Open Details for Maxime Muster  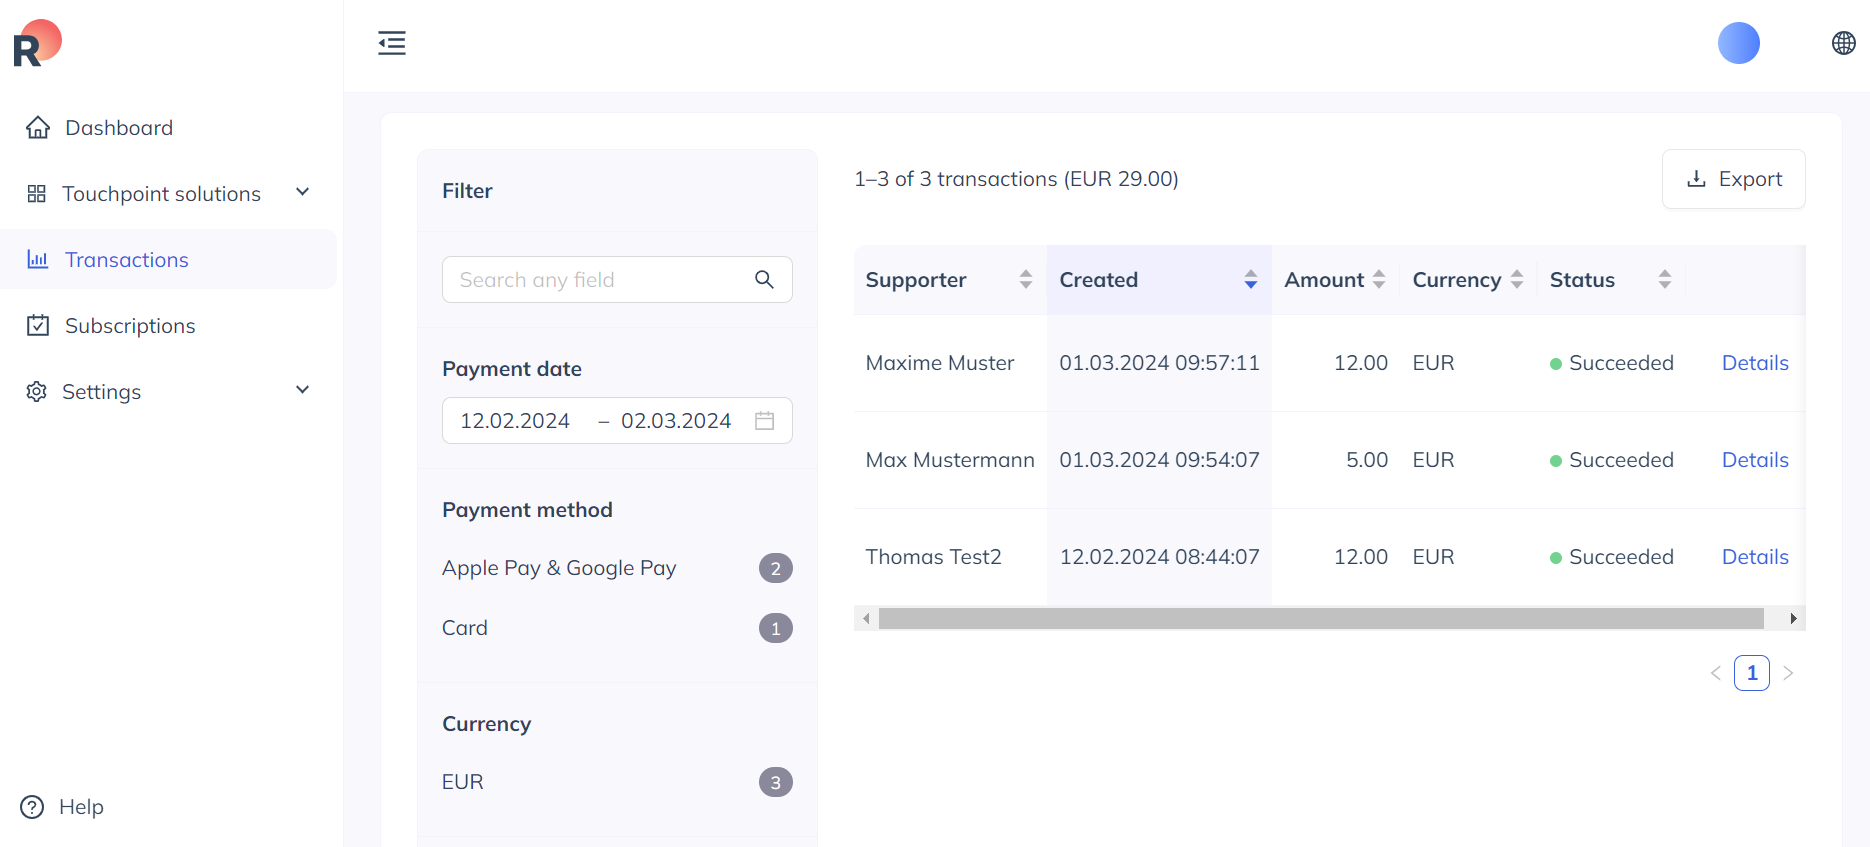[1755, 363]
